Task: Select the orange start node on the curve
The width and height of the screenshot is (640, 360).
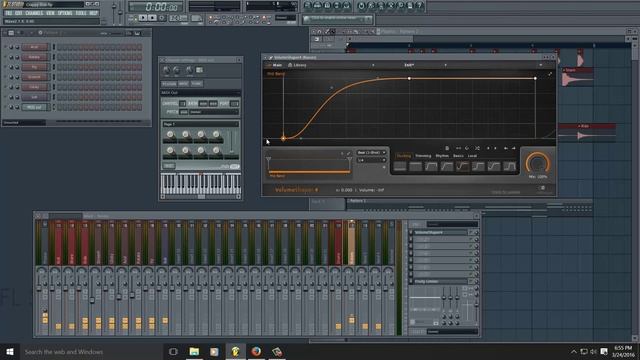Action: (283, 138)
